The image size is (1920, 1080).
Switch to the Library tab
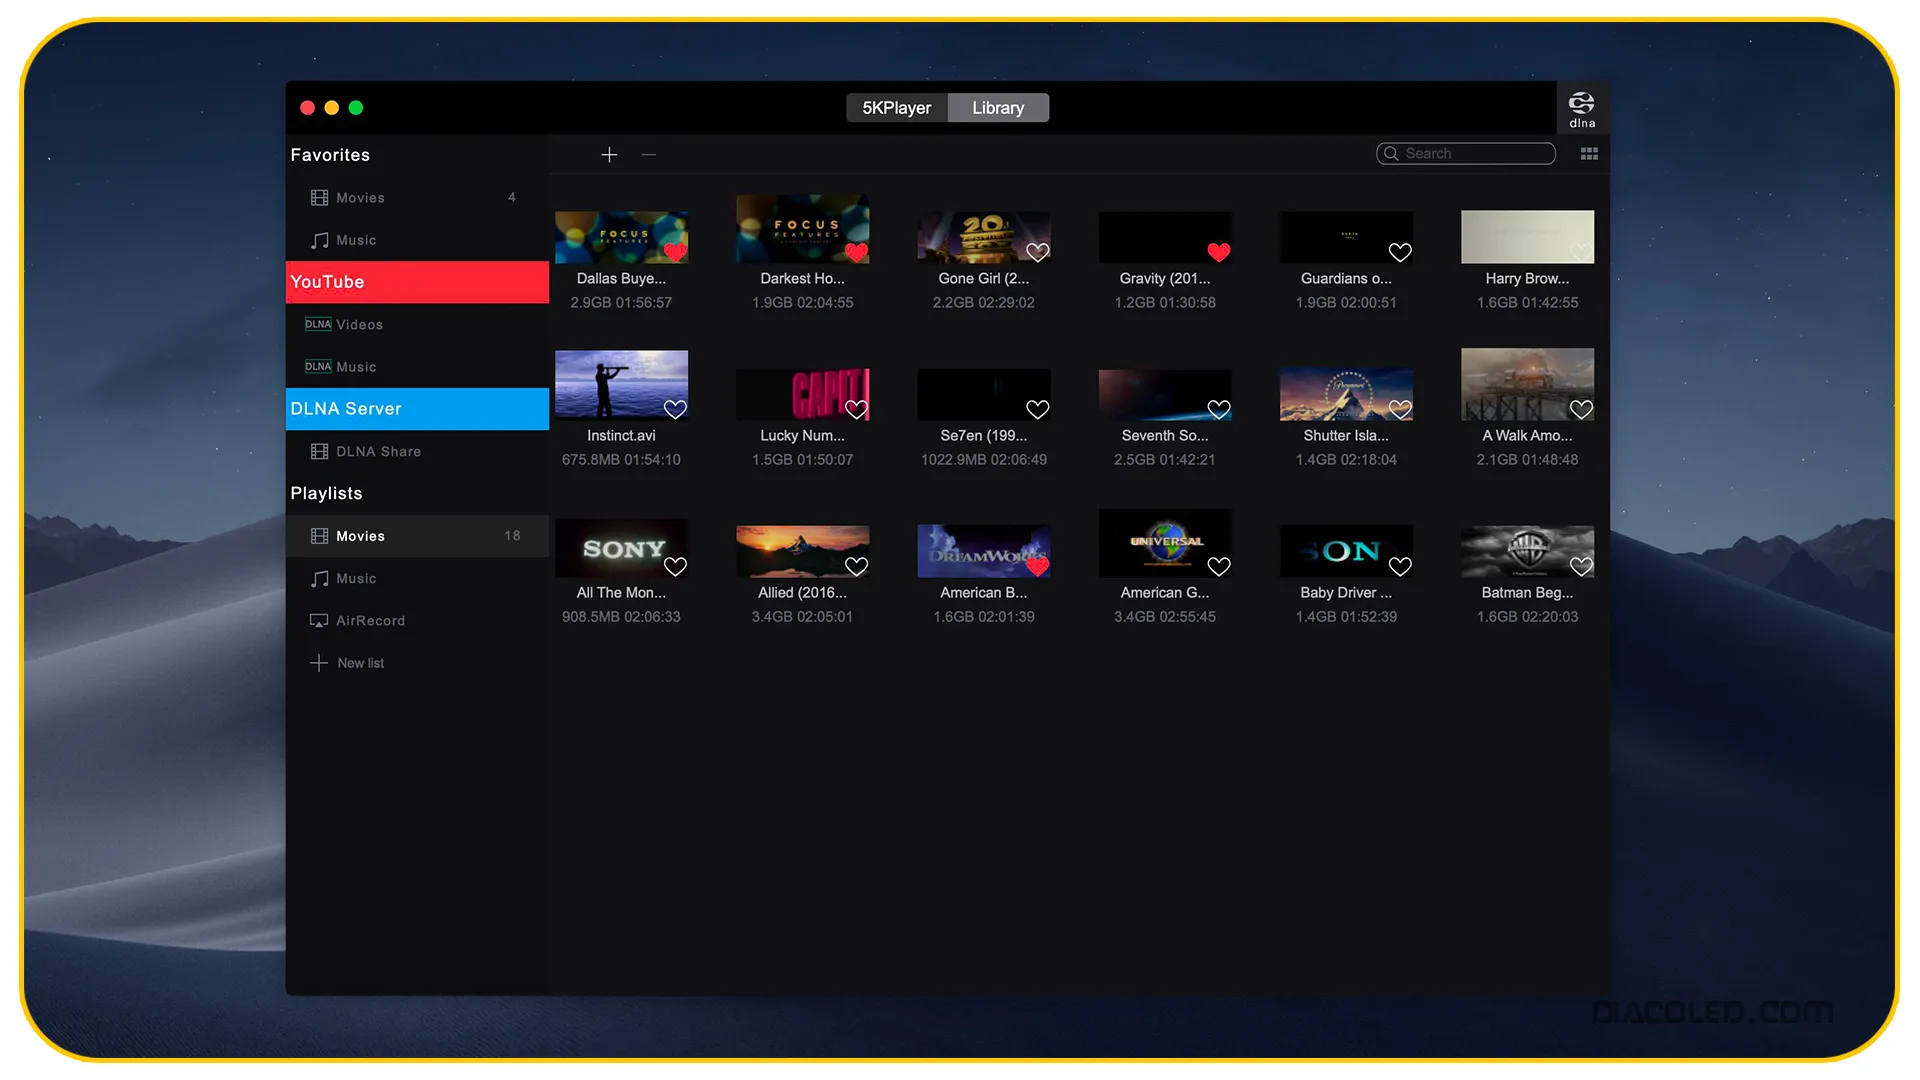pos(998,108)
